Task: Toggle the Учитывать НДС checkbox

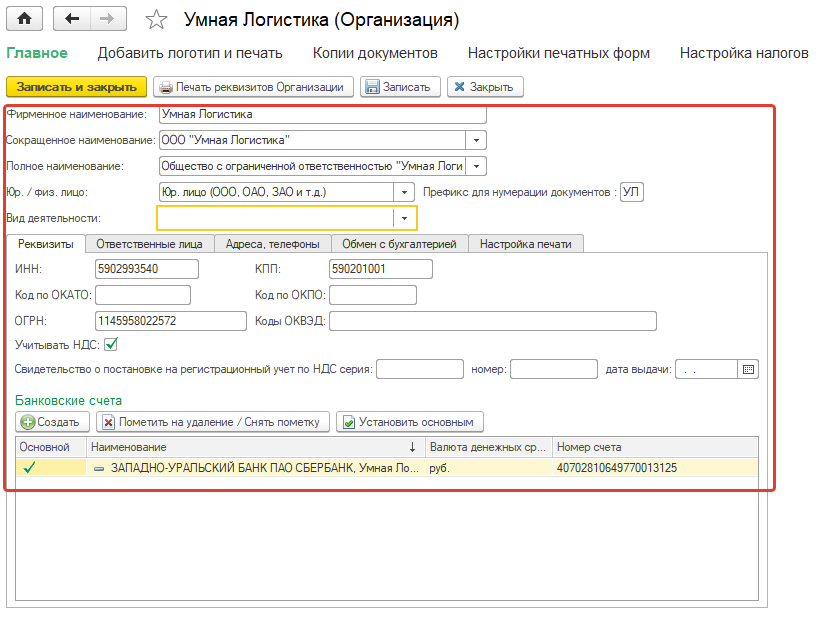Action: tap(111, 345)
